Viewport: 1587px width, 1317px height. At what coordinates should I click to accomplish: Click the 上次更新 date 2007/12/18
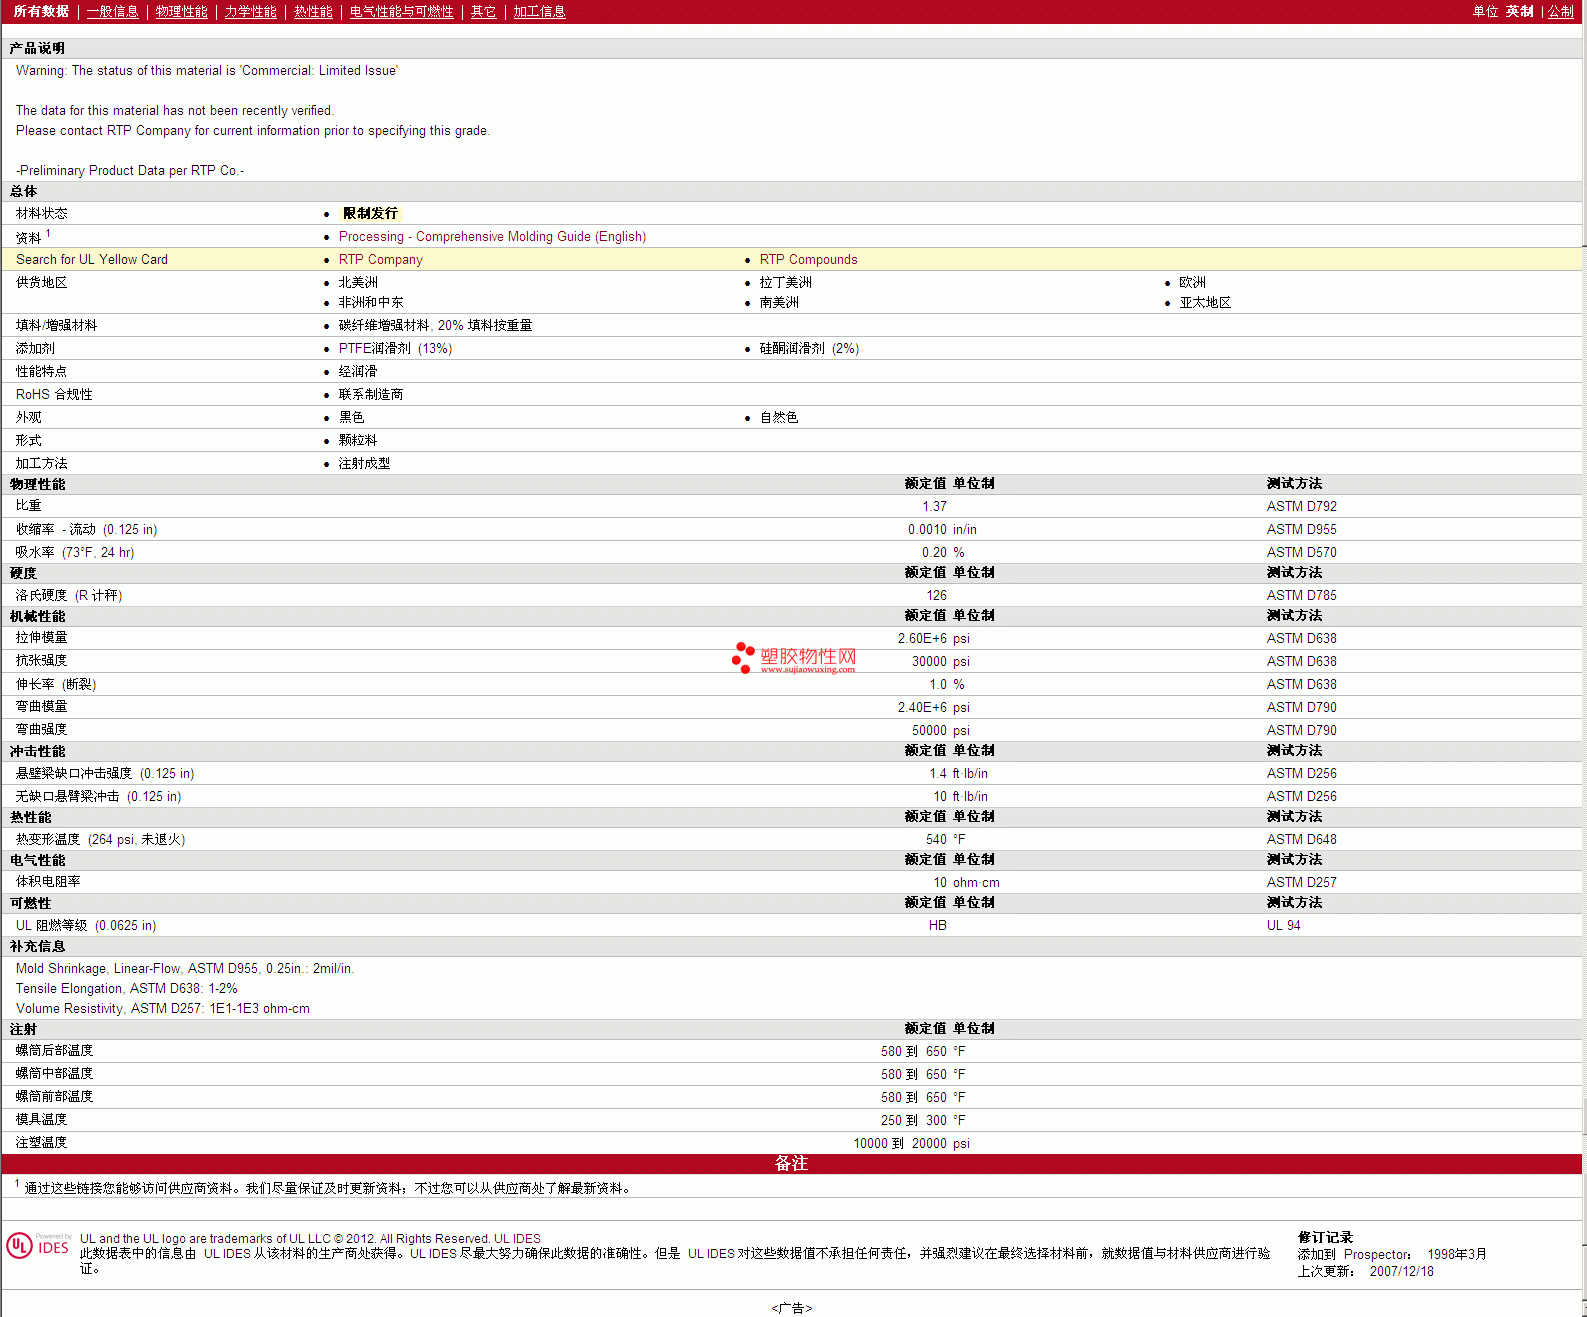point(1401,1272)
